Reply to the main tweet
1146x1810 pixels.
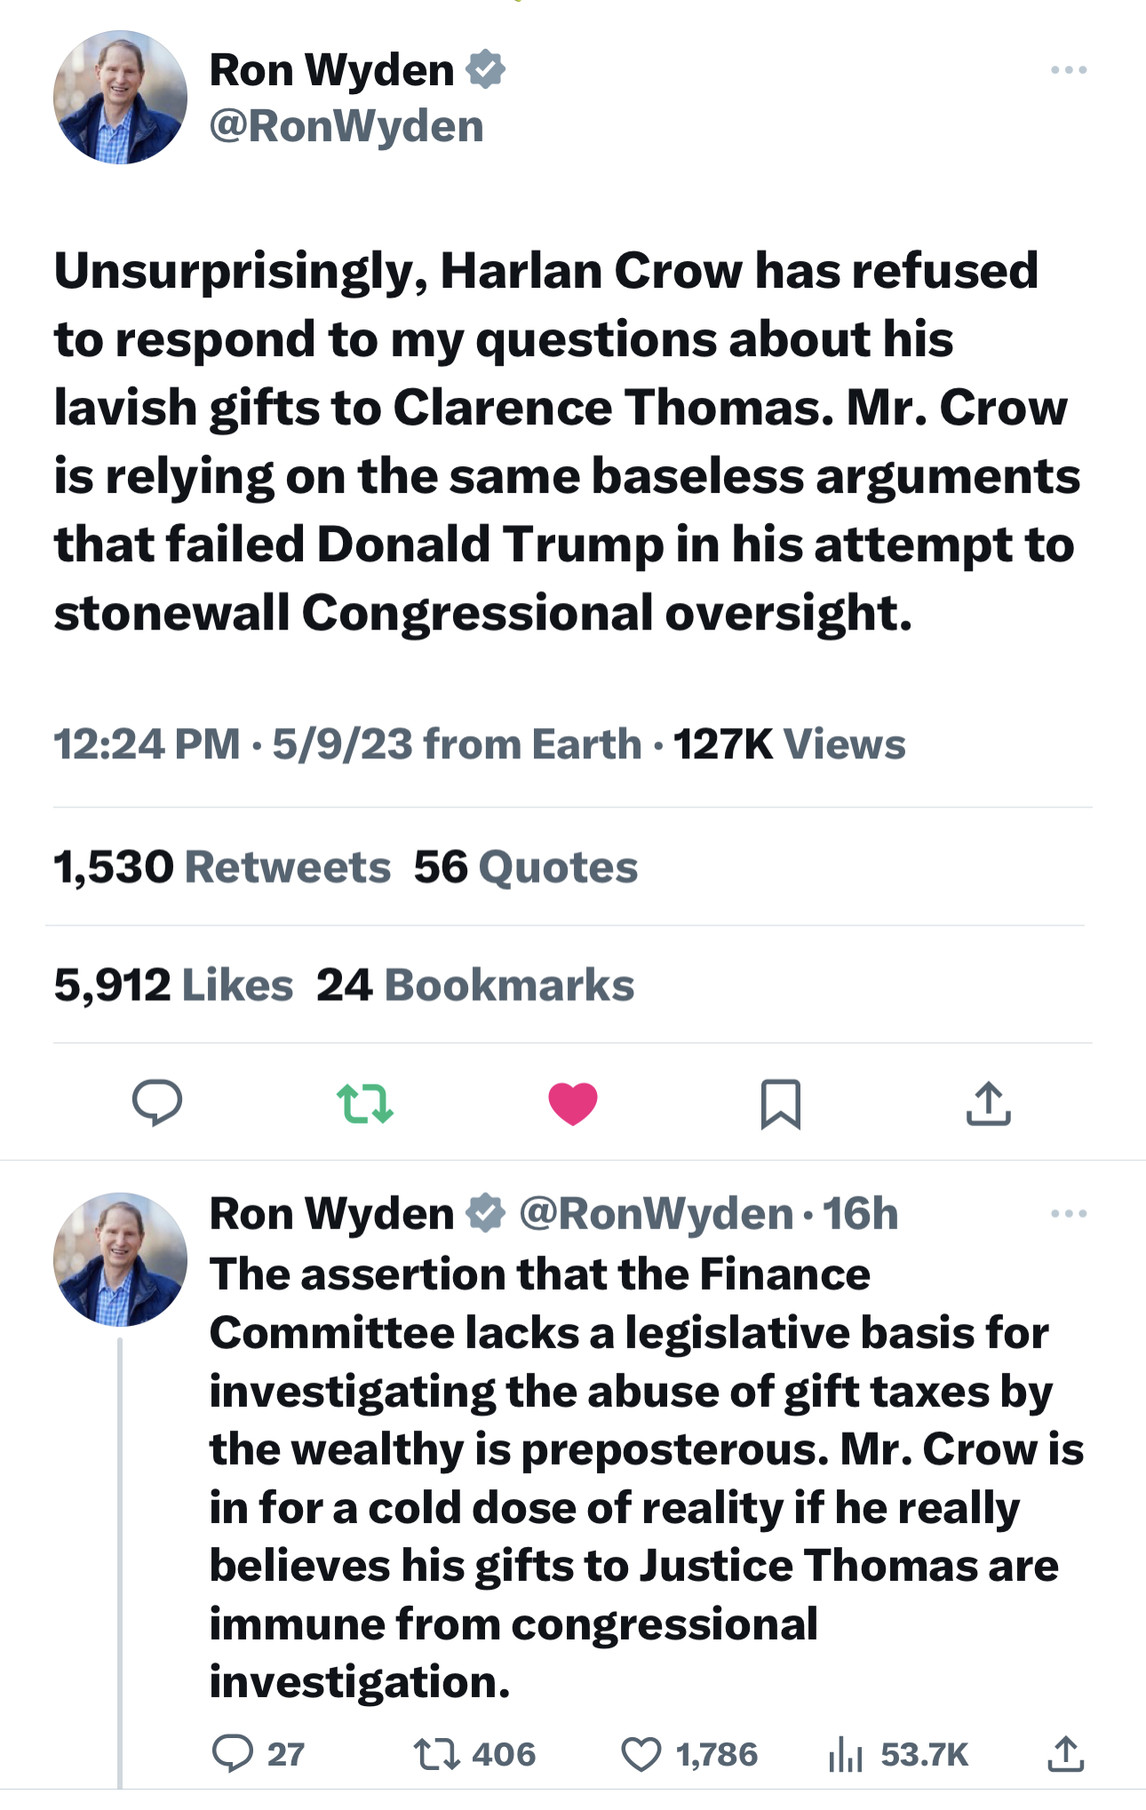[157, 1103]
